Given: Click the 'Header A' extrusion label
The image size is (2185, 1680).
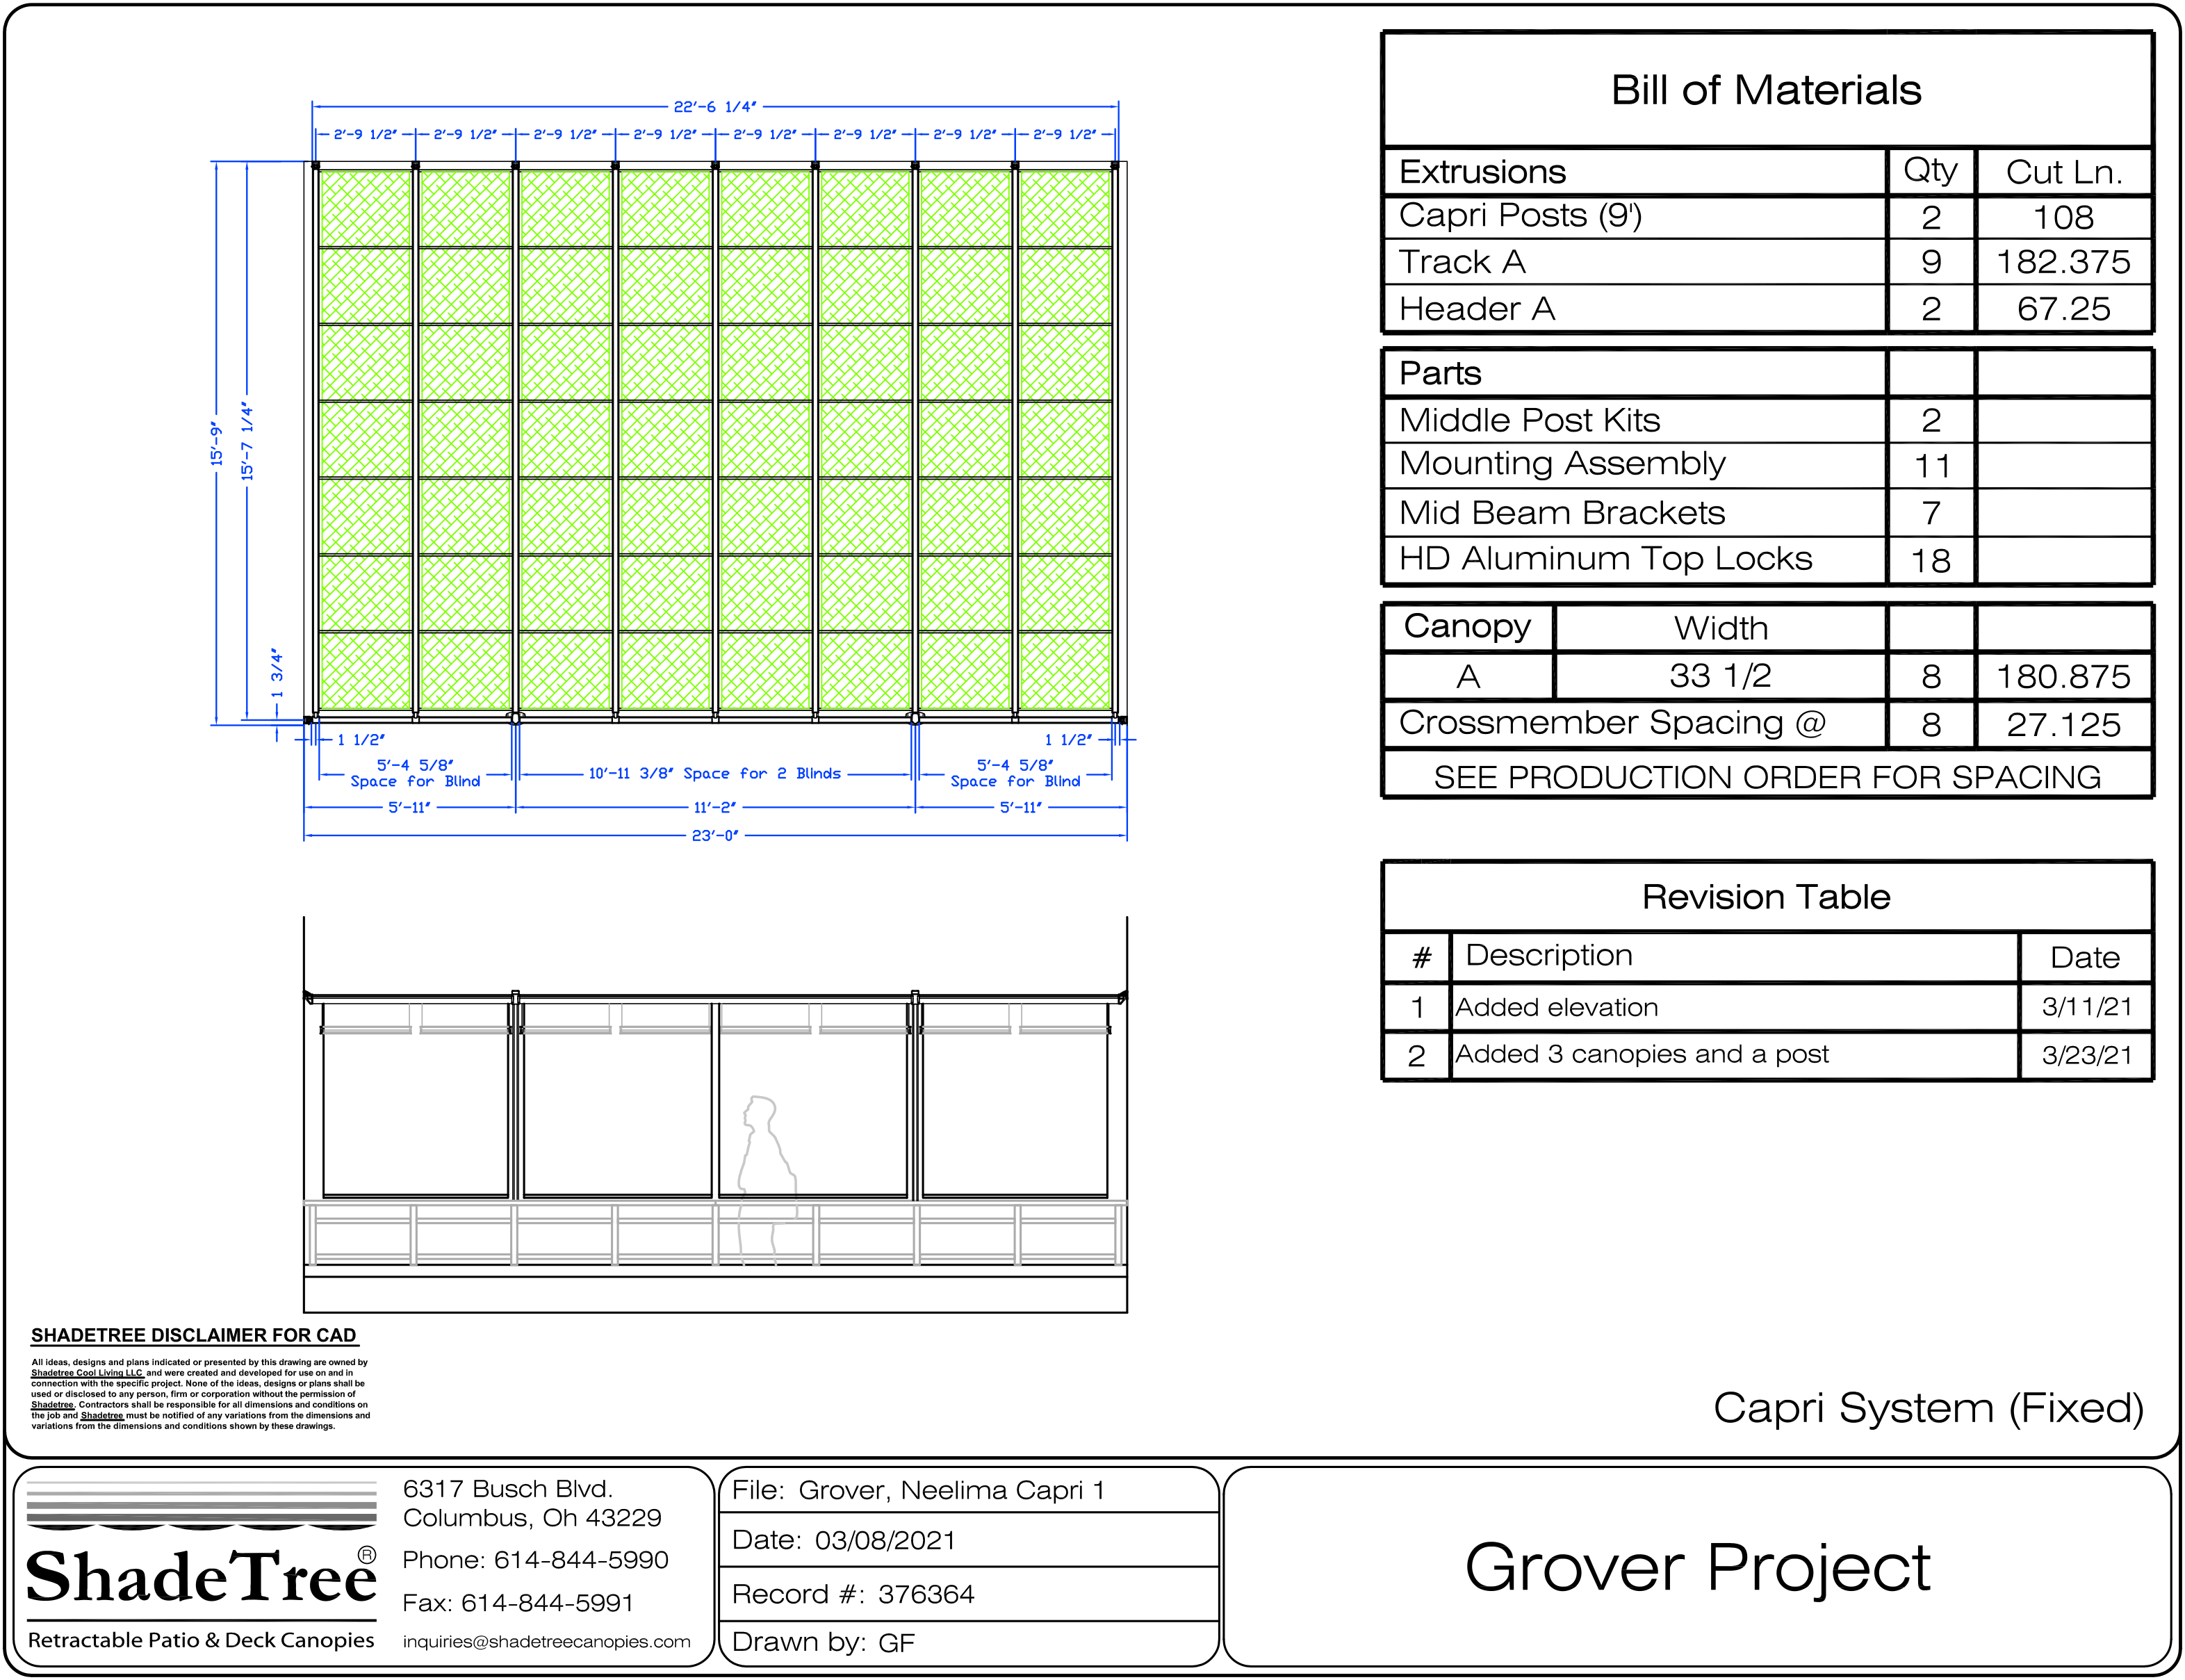Looking at the screenshot, I should point(1476,309).
